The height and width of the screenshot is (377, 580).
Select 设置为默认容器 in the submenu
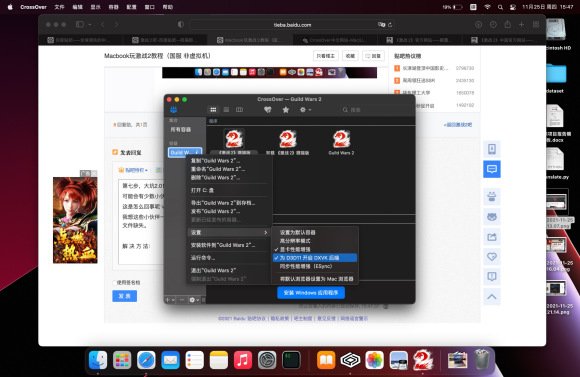point(315,233)
